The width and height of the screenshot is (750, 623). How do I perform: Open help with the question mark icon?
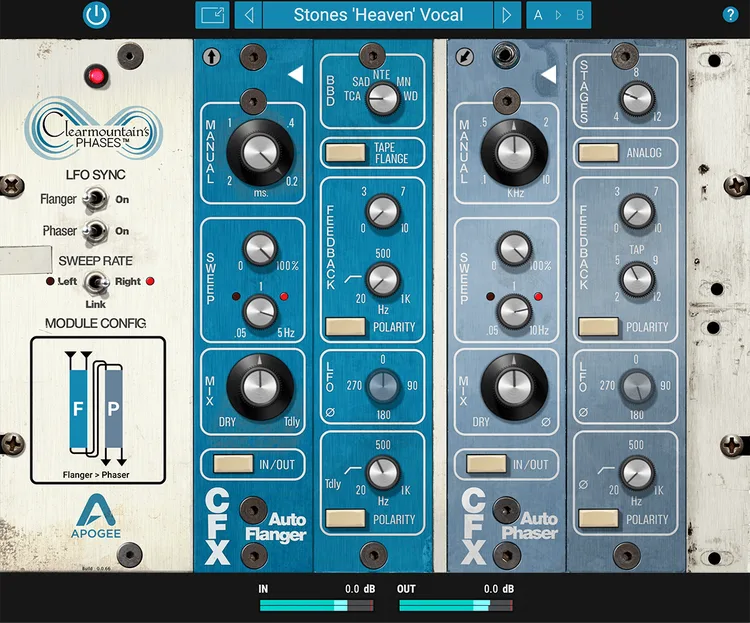pyautogui.click(x=730, y=15)
